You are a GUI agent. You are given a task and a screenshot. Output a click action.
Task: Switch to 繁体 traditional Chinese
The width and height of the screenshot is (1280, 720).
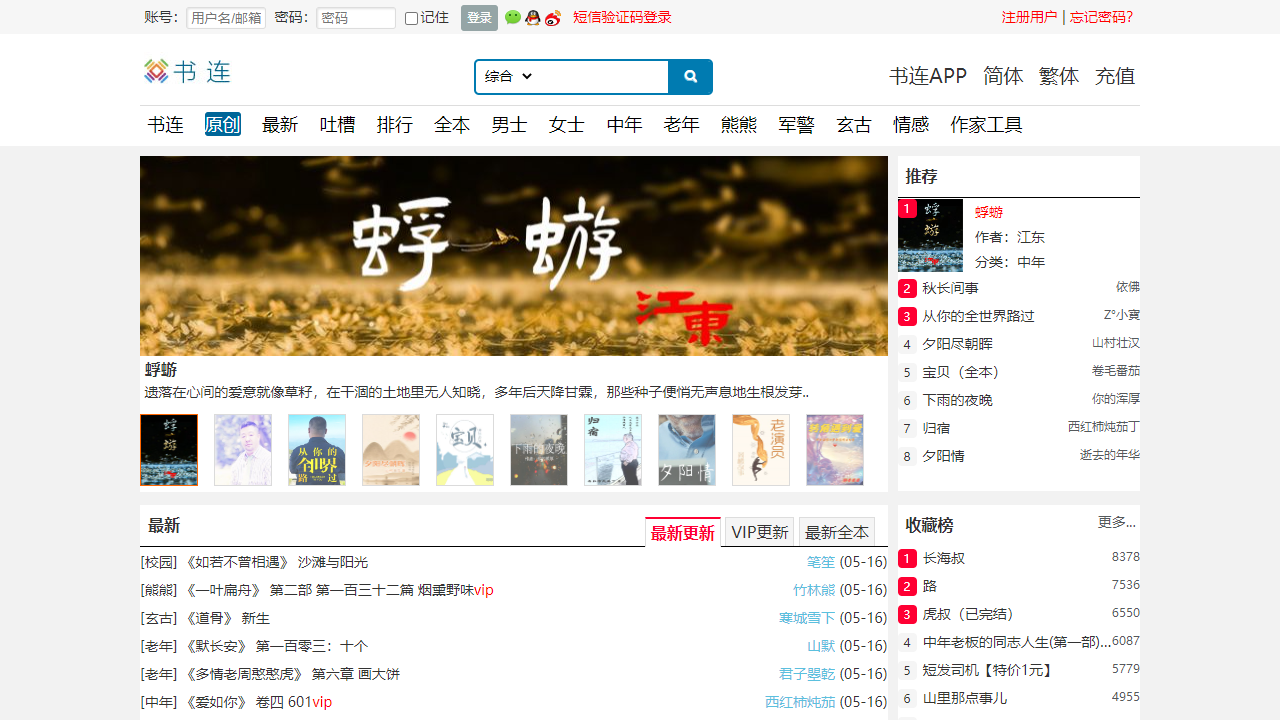tap(1059, 76)
